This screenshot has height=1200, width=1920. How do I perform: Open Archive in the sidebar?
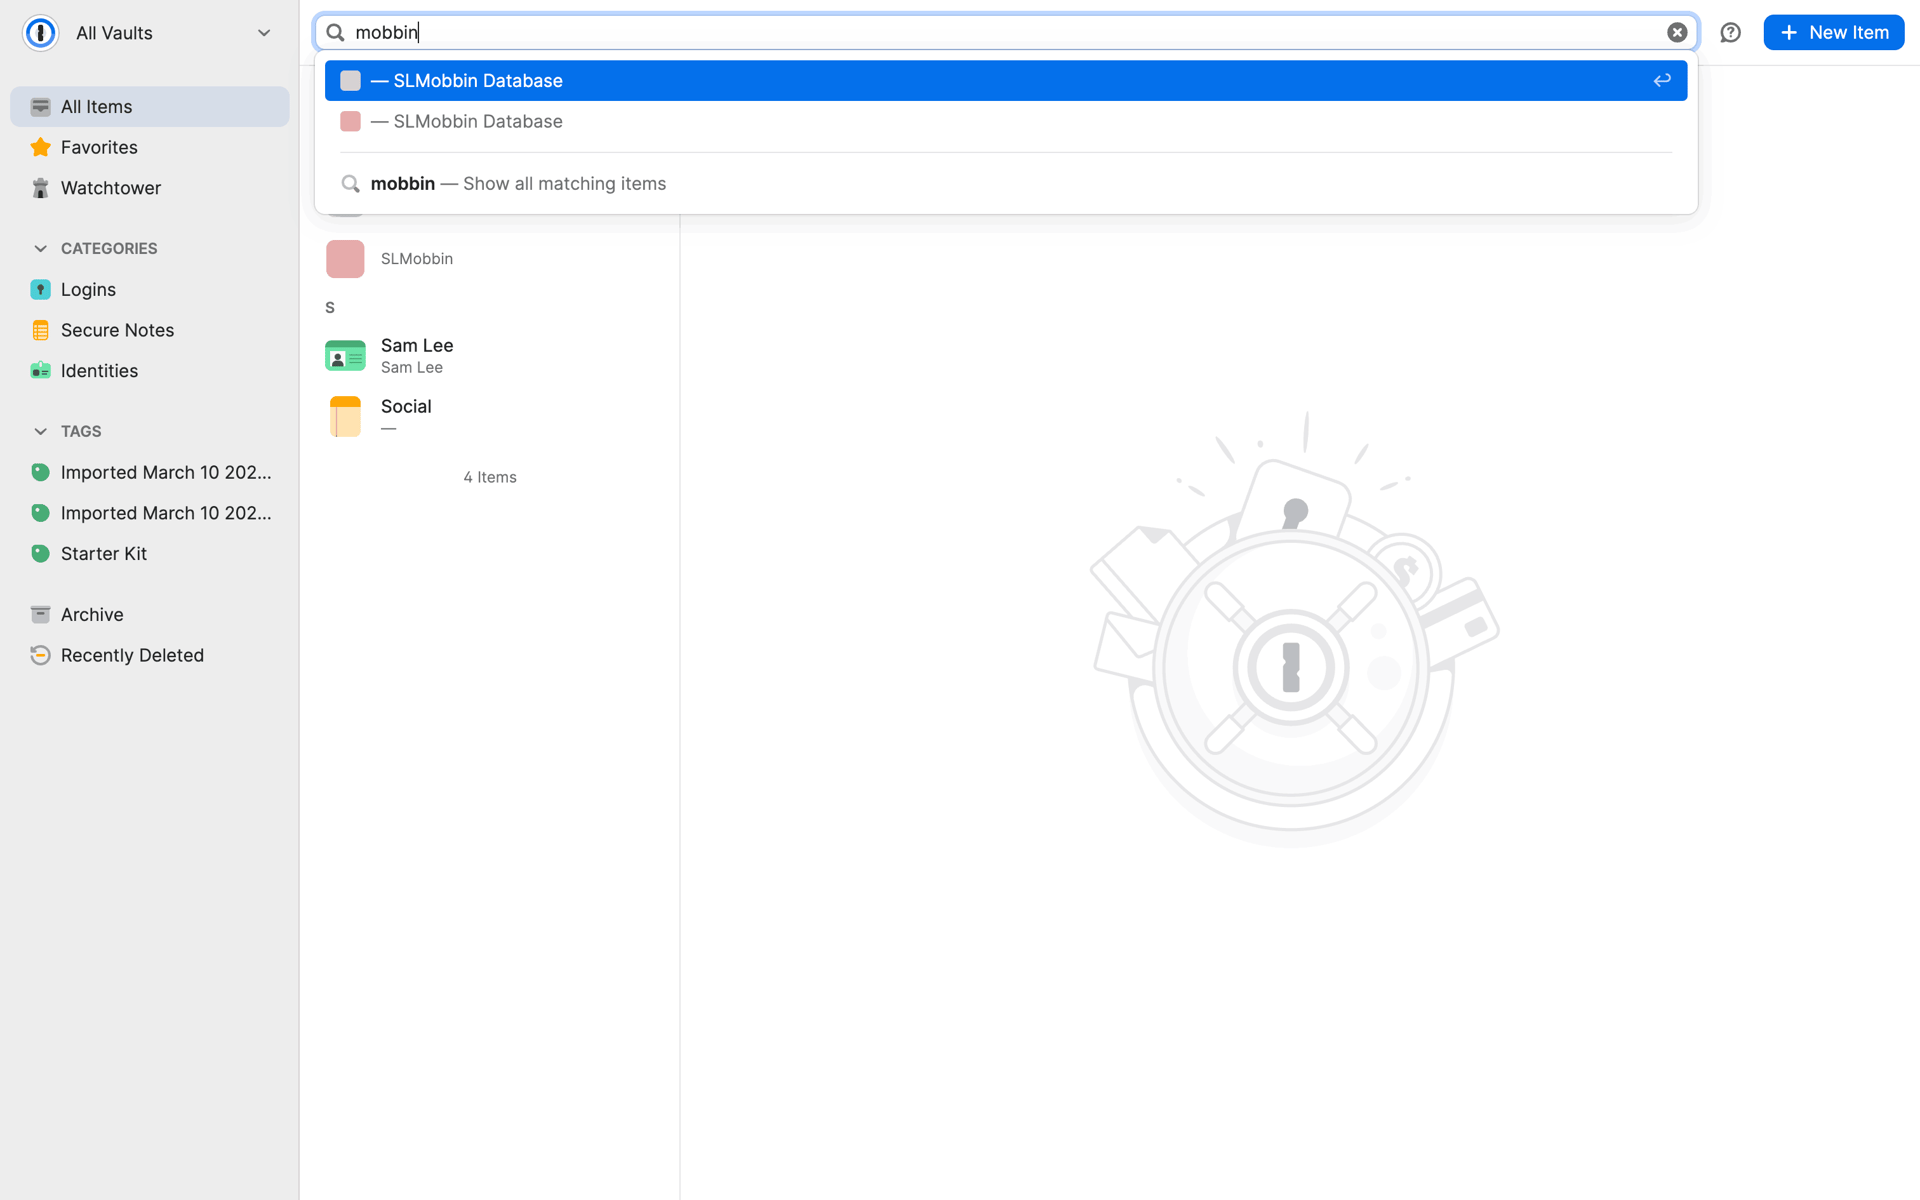tap(150, 615)
